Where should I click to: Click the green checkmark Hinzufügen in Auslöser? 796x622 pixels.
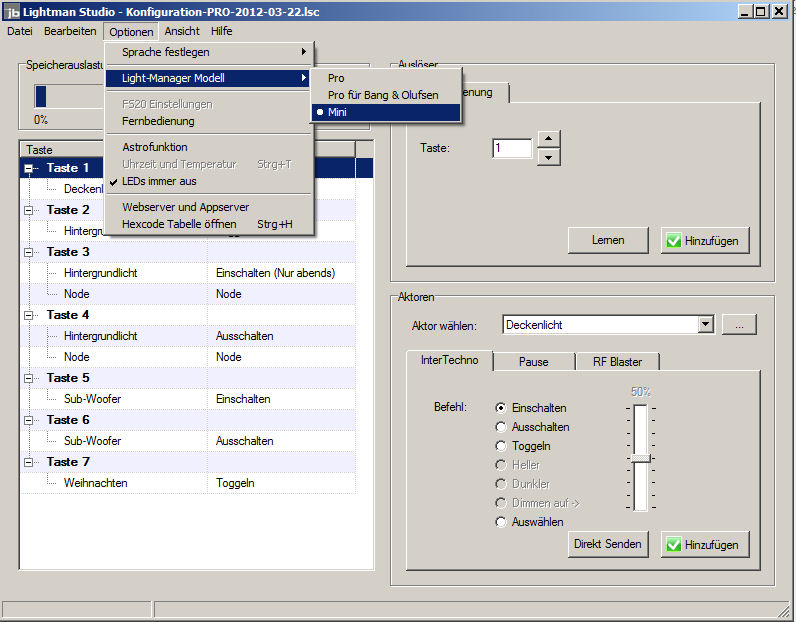[x=704, y=240]
